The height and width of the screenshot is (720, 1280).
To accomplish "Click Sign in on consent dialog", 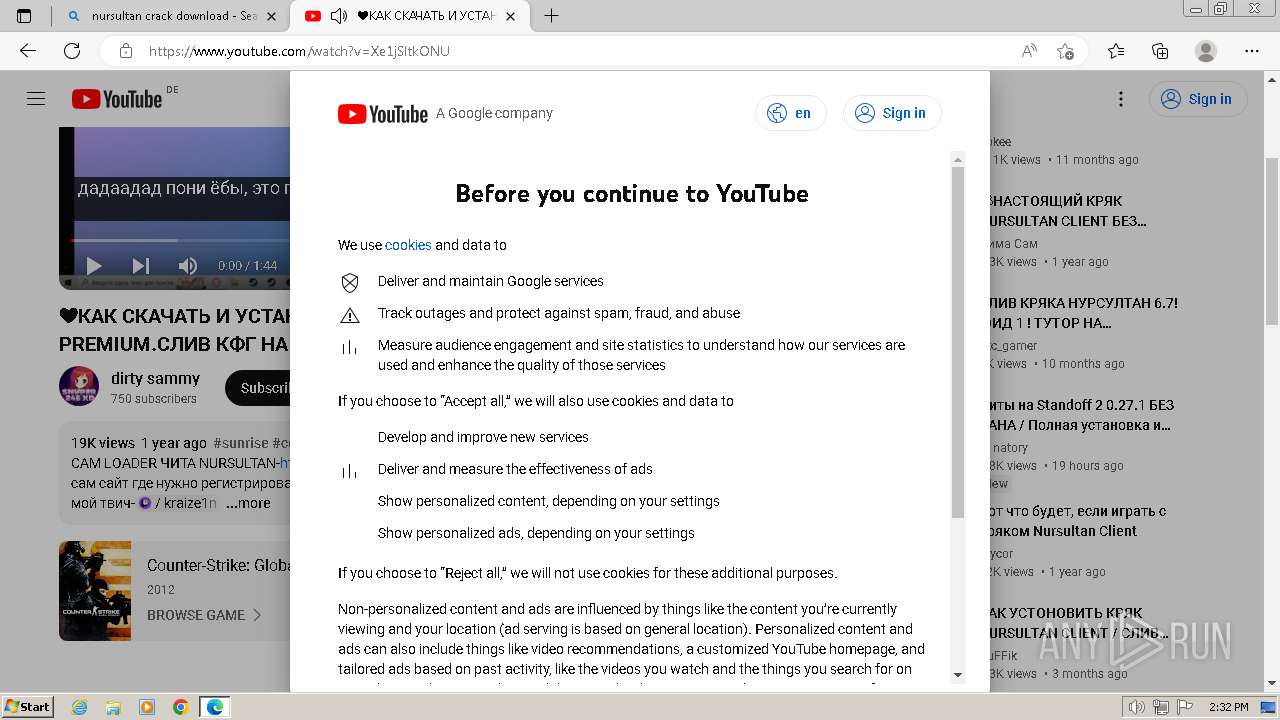I will pyautogui.click(x=892, y=113).
